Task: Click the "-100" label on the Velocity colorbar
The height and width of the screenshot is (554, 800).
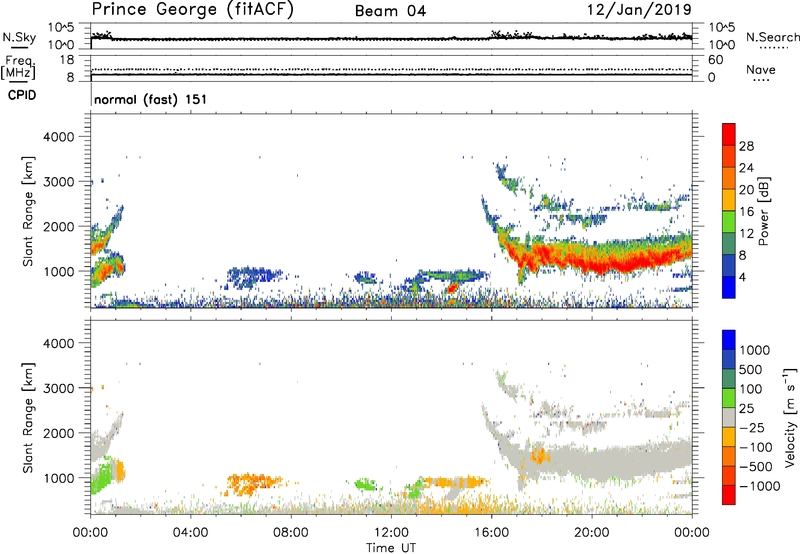Action: (756, 447)
